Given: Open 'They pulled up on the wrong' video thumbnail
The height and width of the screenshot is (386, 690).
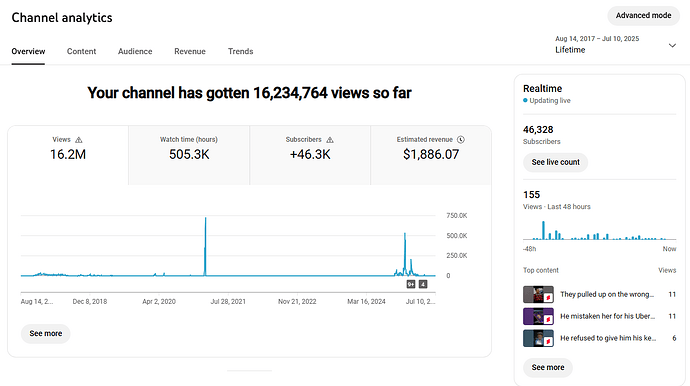Looking at the screenshot, I should tap(538, 294).
